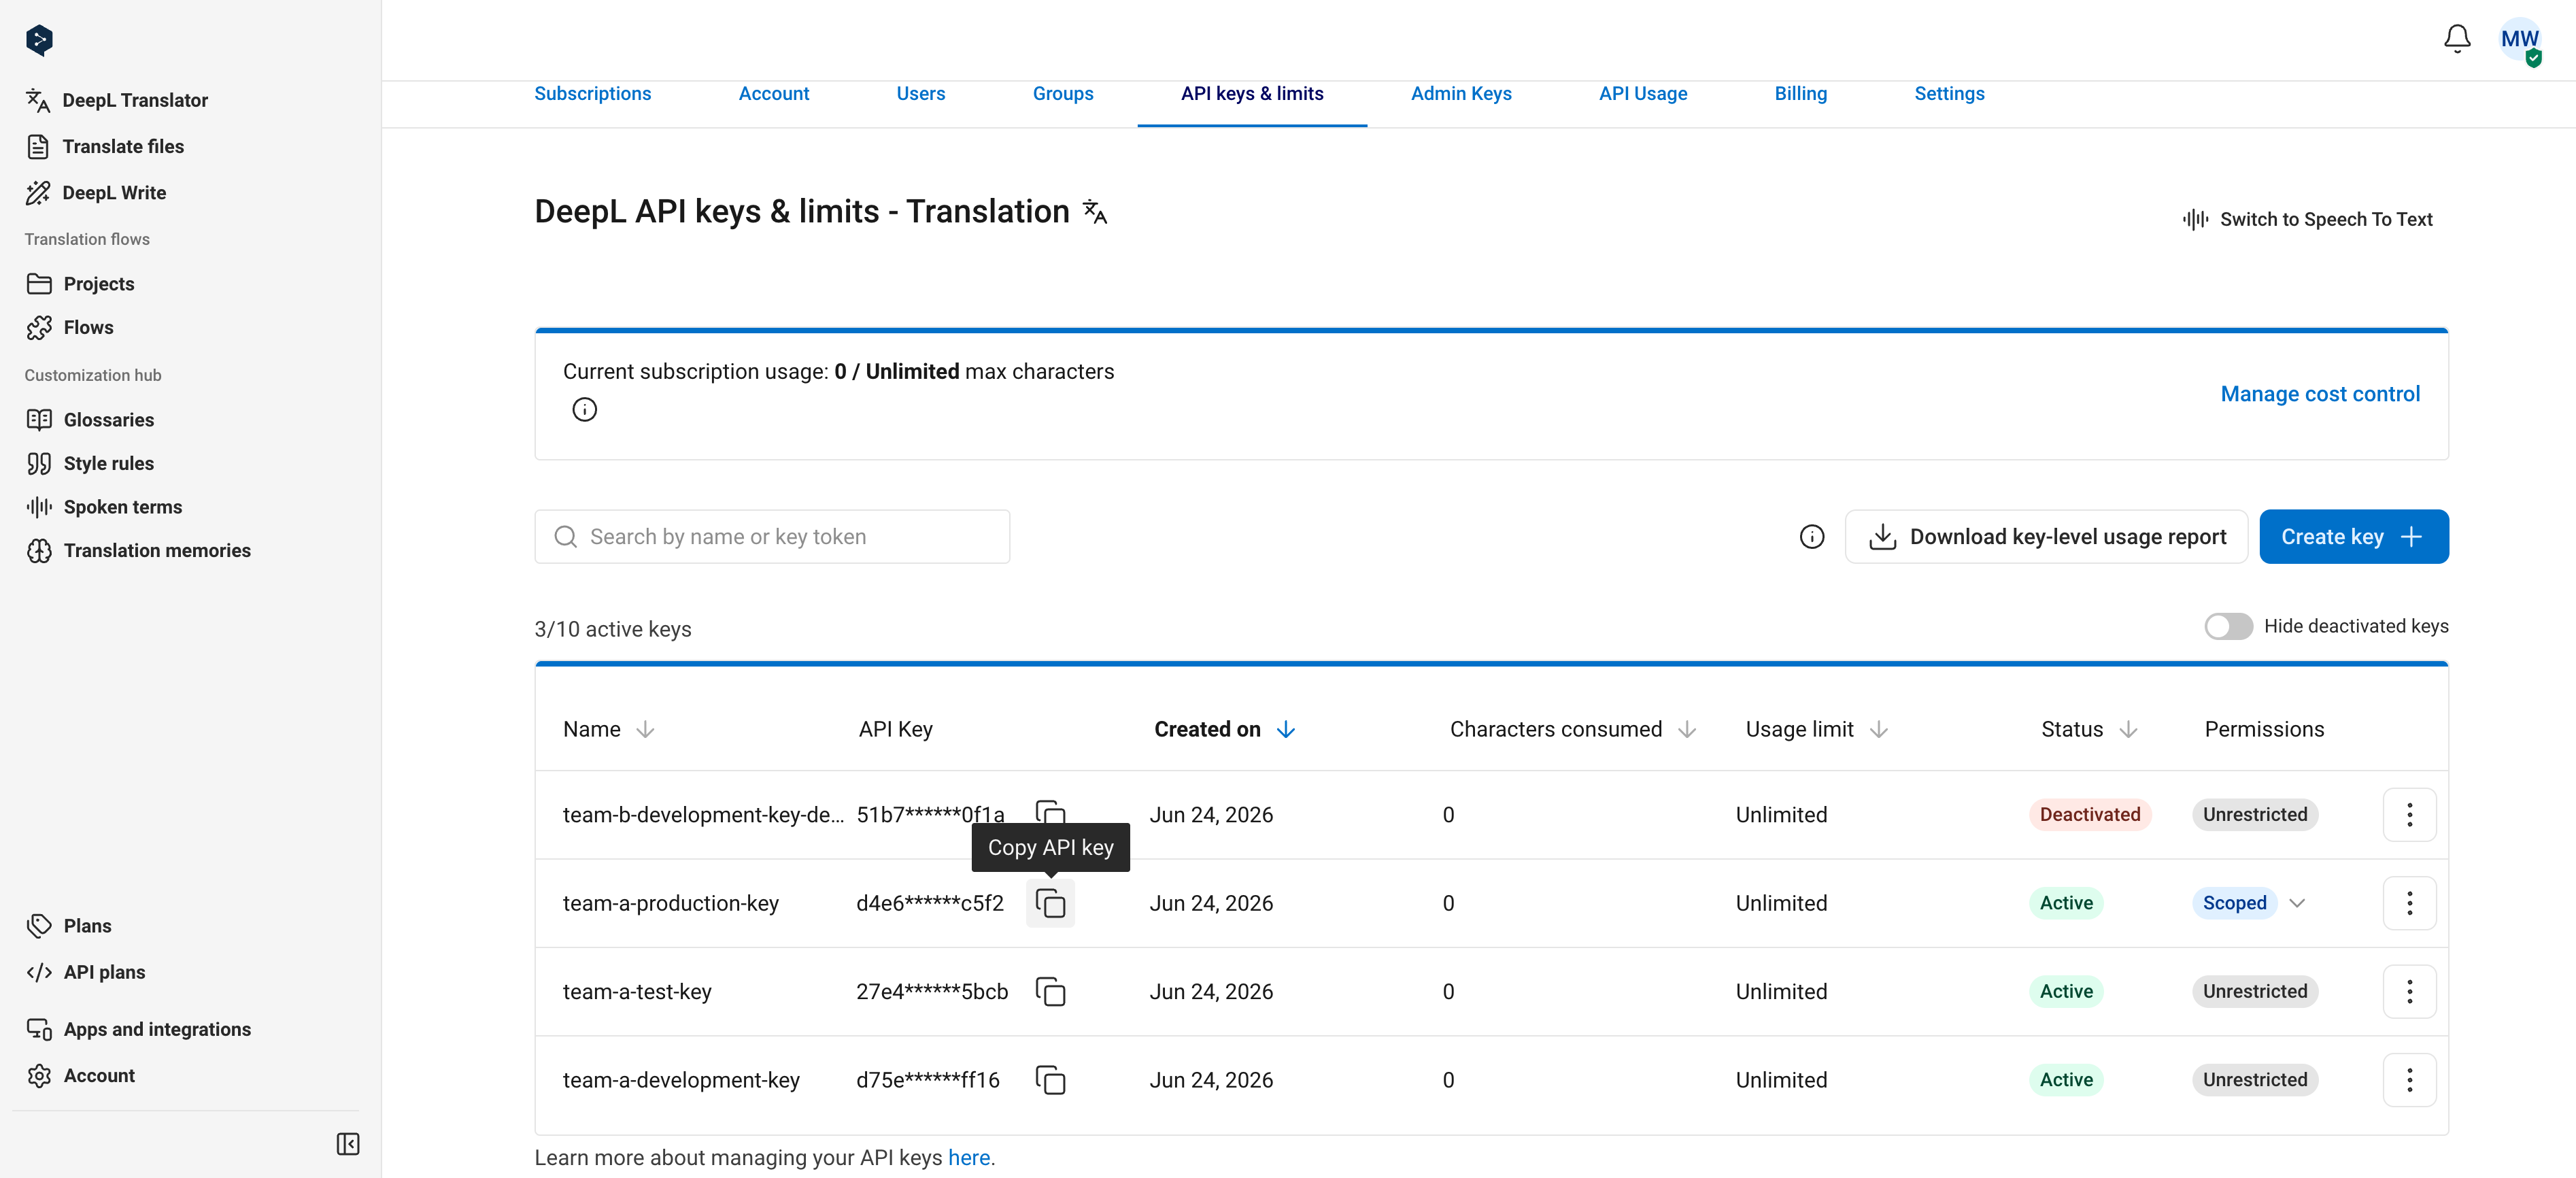Go to the Users tab
Viewport: 2576px width, 1178px height.
coord(921,94)
